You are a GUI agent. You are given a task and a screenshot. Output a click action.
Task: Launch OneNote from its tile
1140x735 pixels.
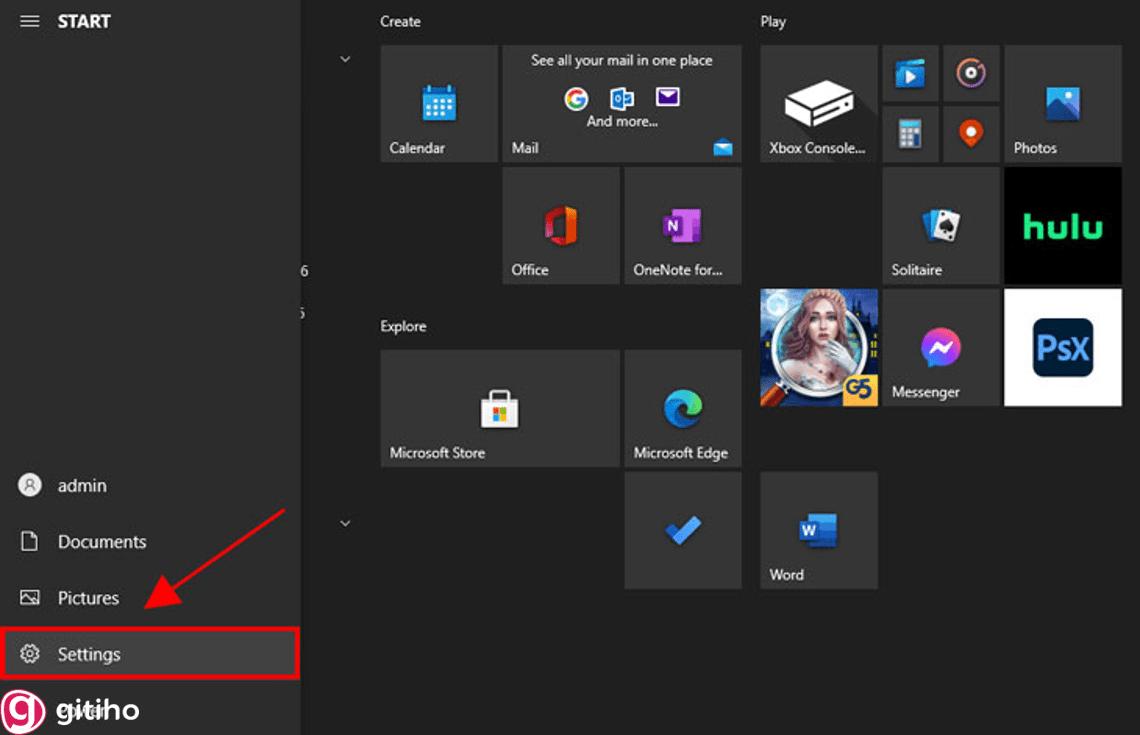coord(682,226)
